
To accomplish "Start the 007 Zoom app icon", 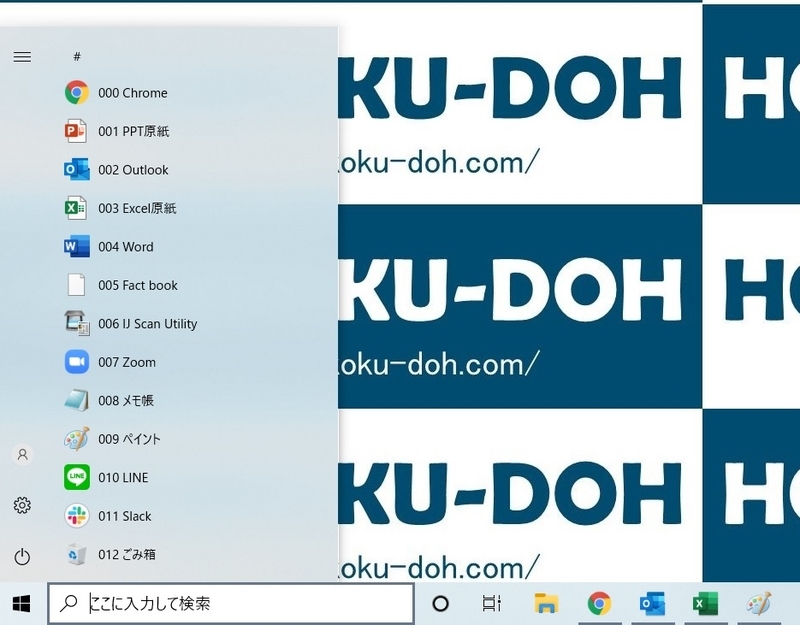I will coord(77,362).
